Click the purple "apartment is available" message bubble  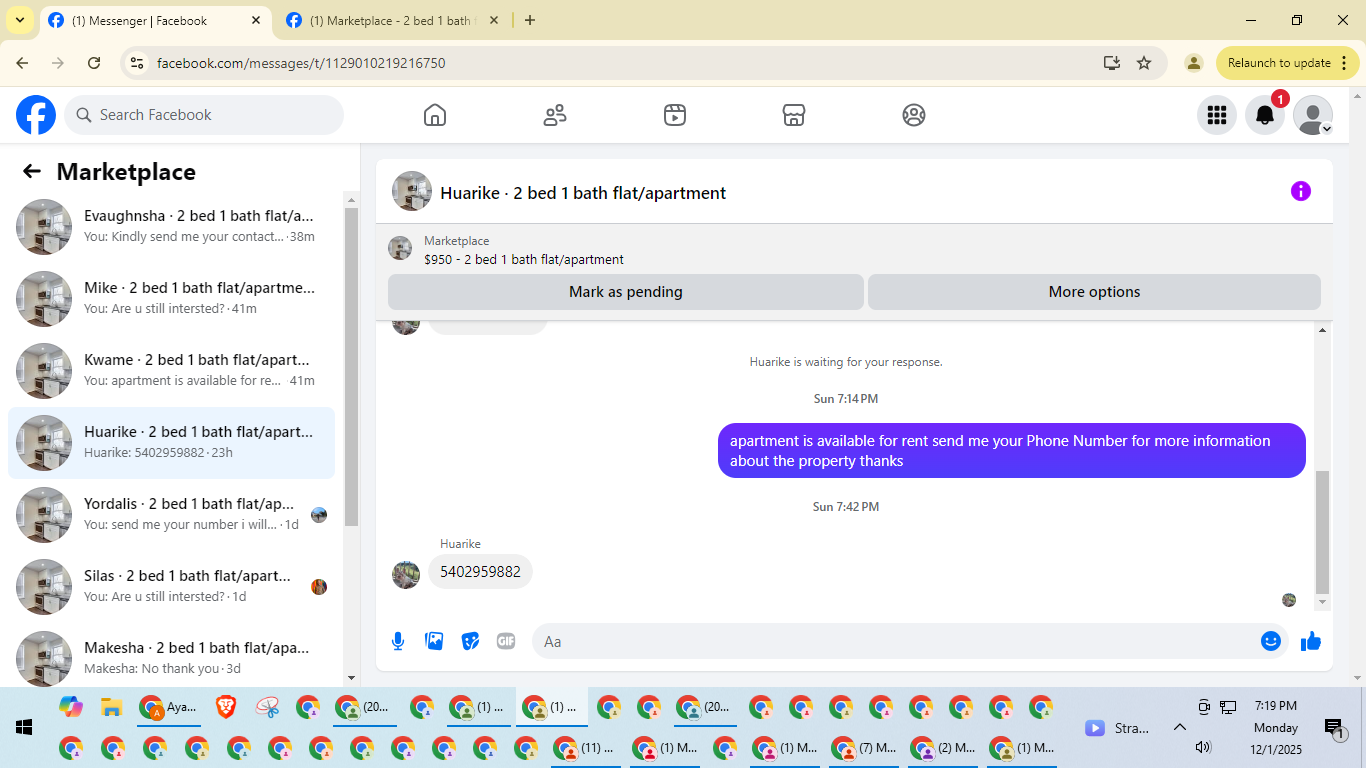pyautogui.click(x=1012, y=451)
